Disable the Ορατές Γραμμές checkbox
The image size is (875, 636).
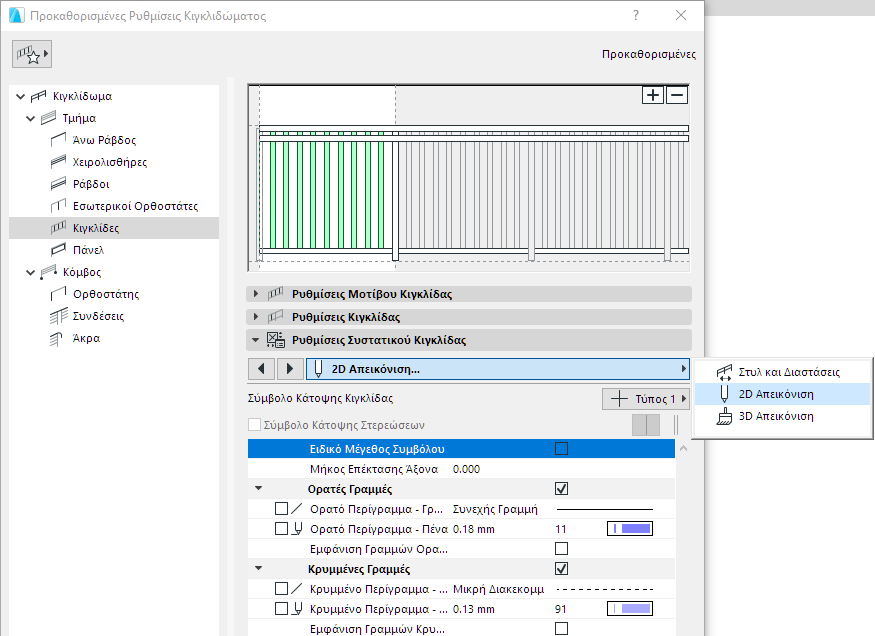coord(562,488)
